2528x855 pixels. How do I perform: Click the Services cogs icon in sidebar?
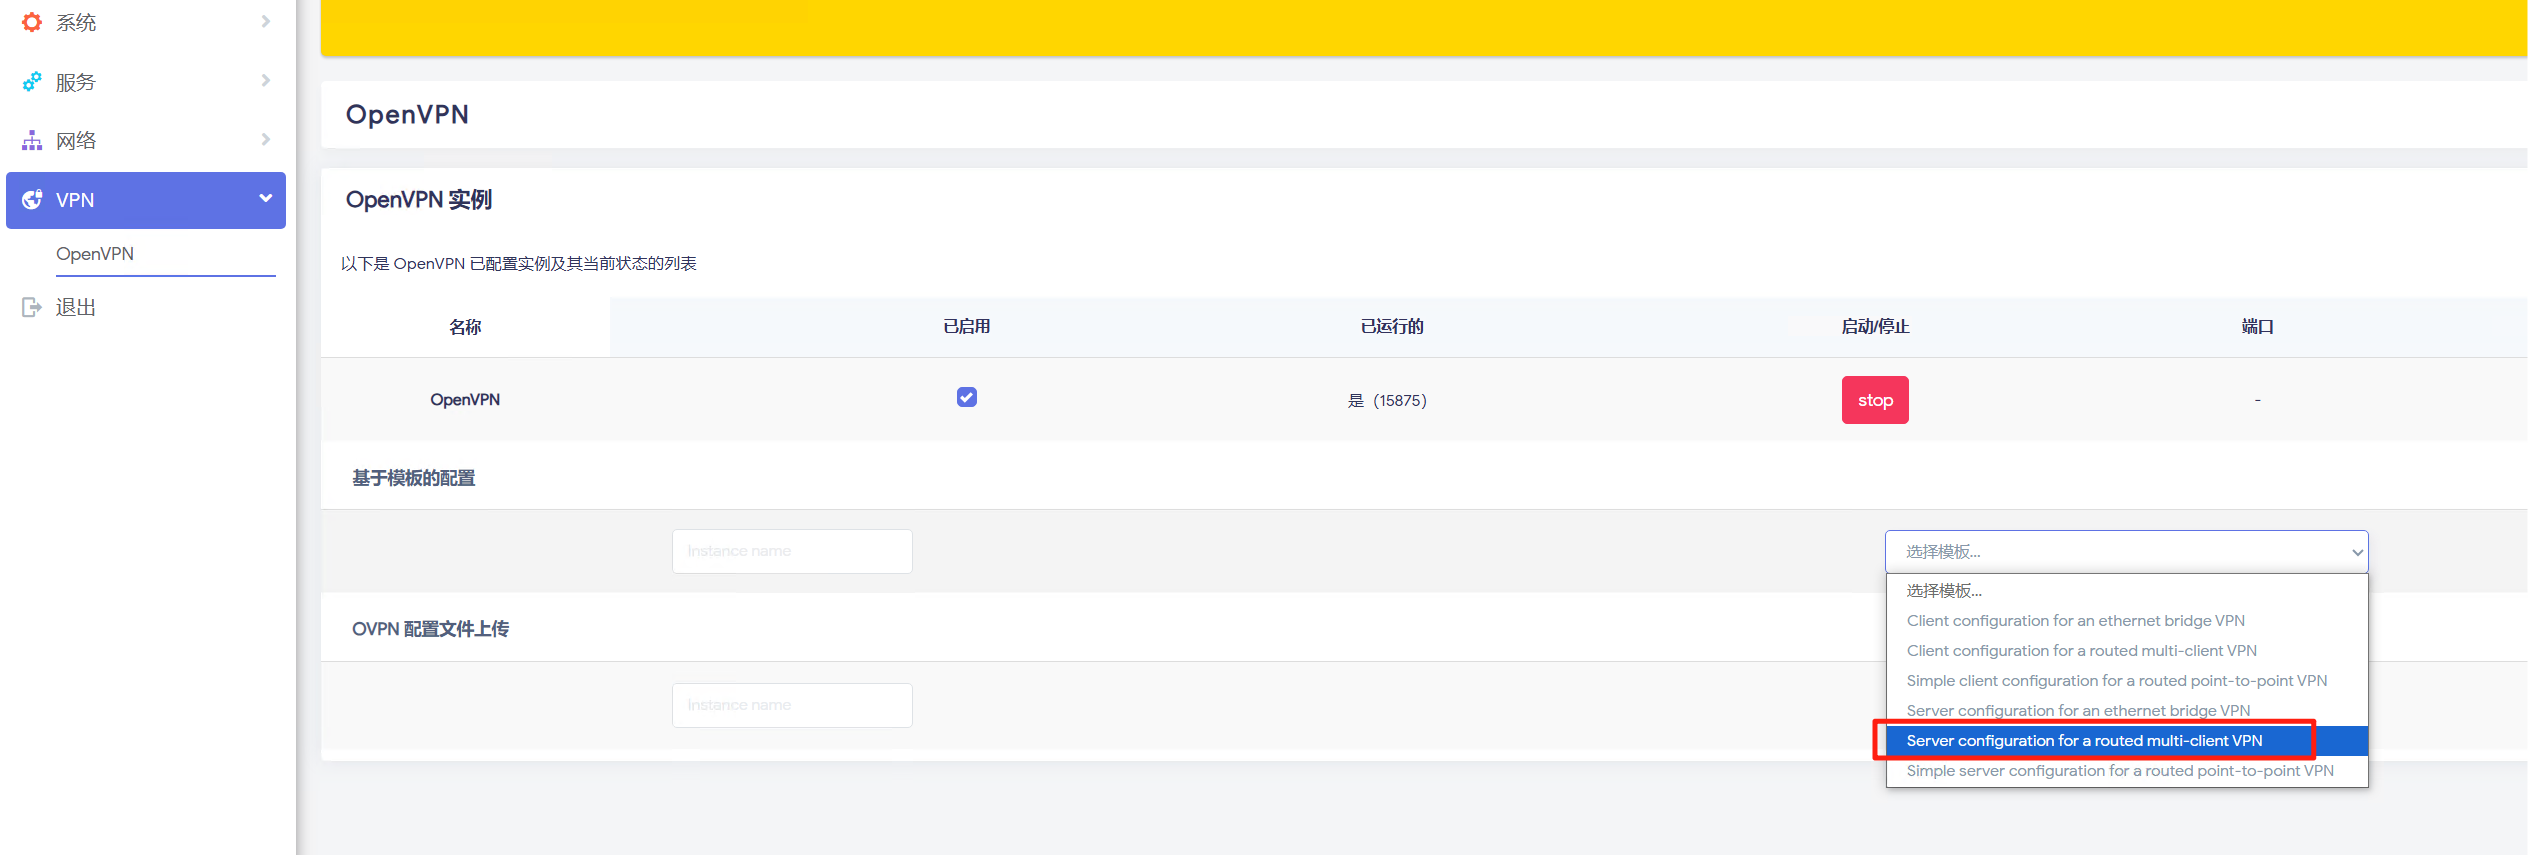(x=32, y=82)
